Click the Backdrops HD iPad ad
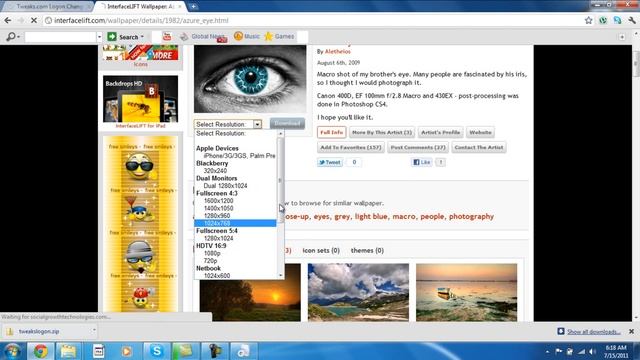640x360 pixels. [140, 99]
